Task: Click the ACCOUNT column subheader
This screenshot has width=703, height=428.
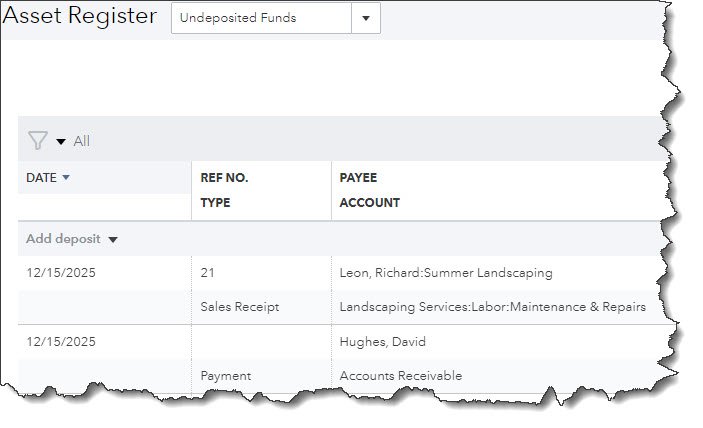Action: (x=369, y=203)
